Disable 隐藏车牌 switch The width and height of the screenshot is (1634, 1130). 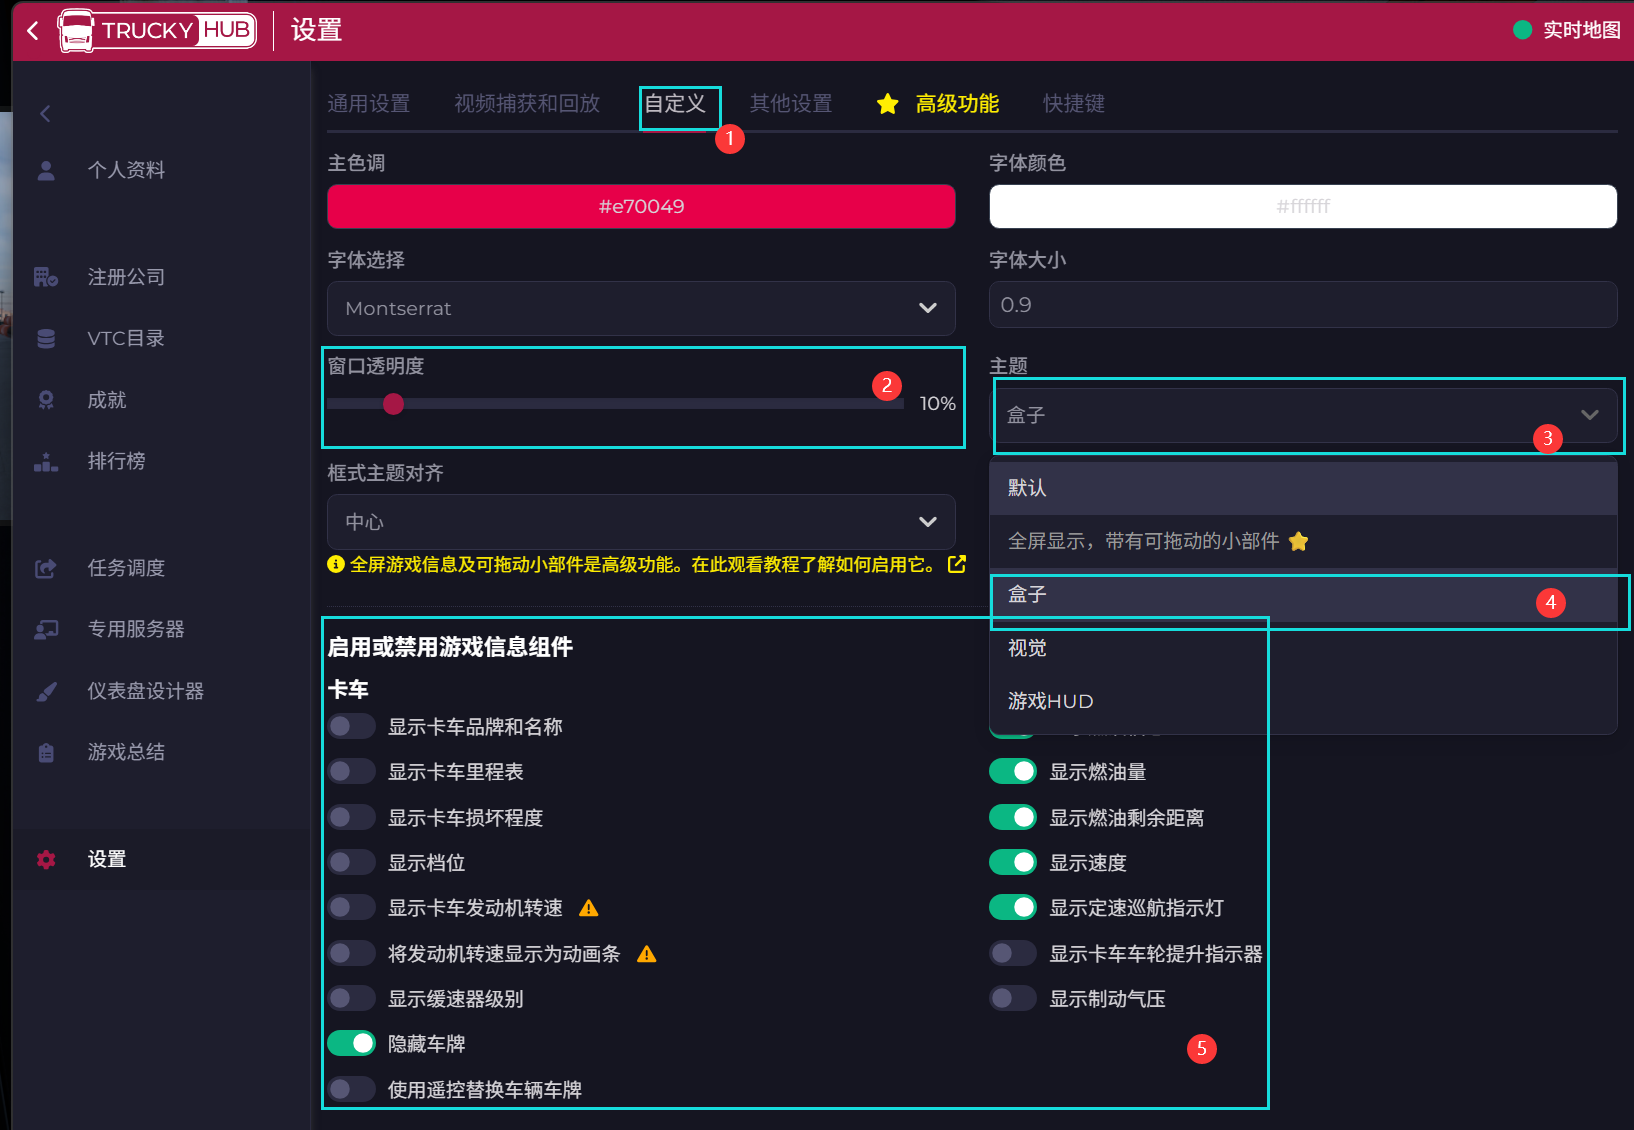coord(351,1044)
